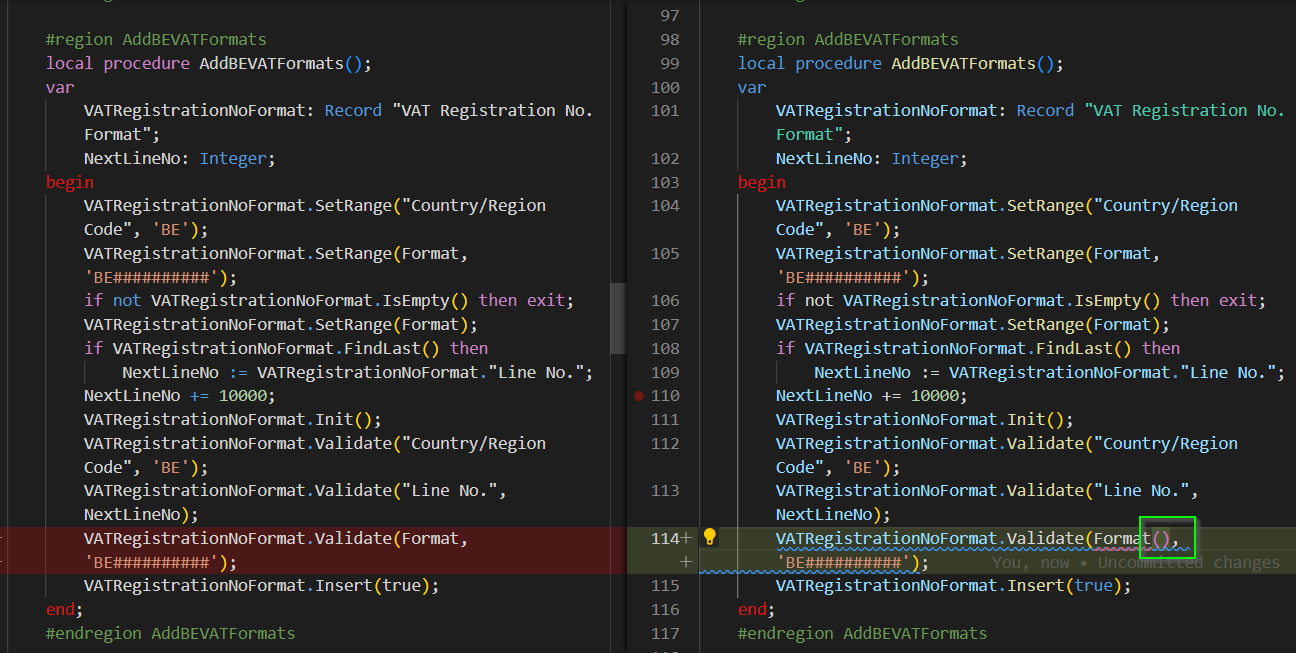The image size is (1296, 653).
Task: Open the quick fix lightbulb on line 114
Action: click(710, 537)
